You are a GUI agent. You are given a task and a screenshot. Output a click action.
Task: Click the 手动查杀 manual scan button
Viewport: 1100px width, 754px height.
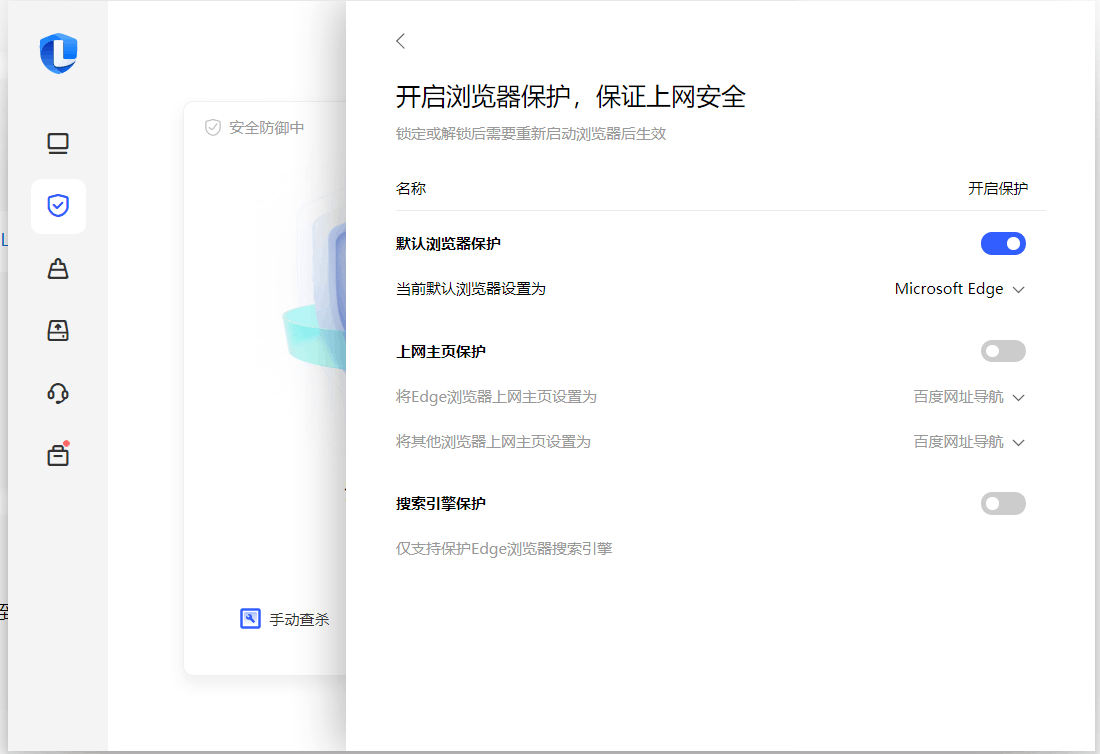click(298, 618)
